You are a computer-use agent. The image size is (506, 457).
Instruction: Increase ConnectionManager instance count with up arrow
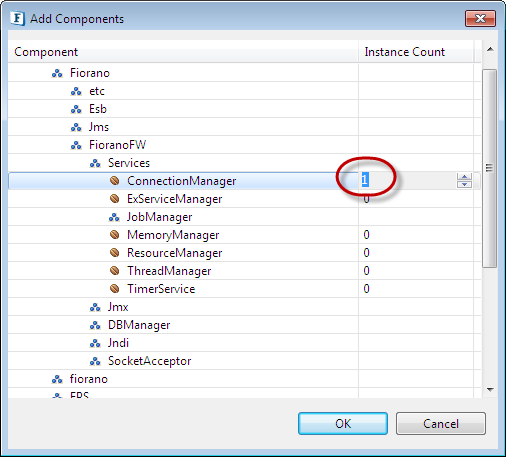tap(464, 177)
